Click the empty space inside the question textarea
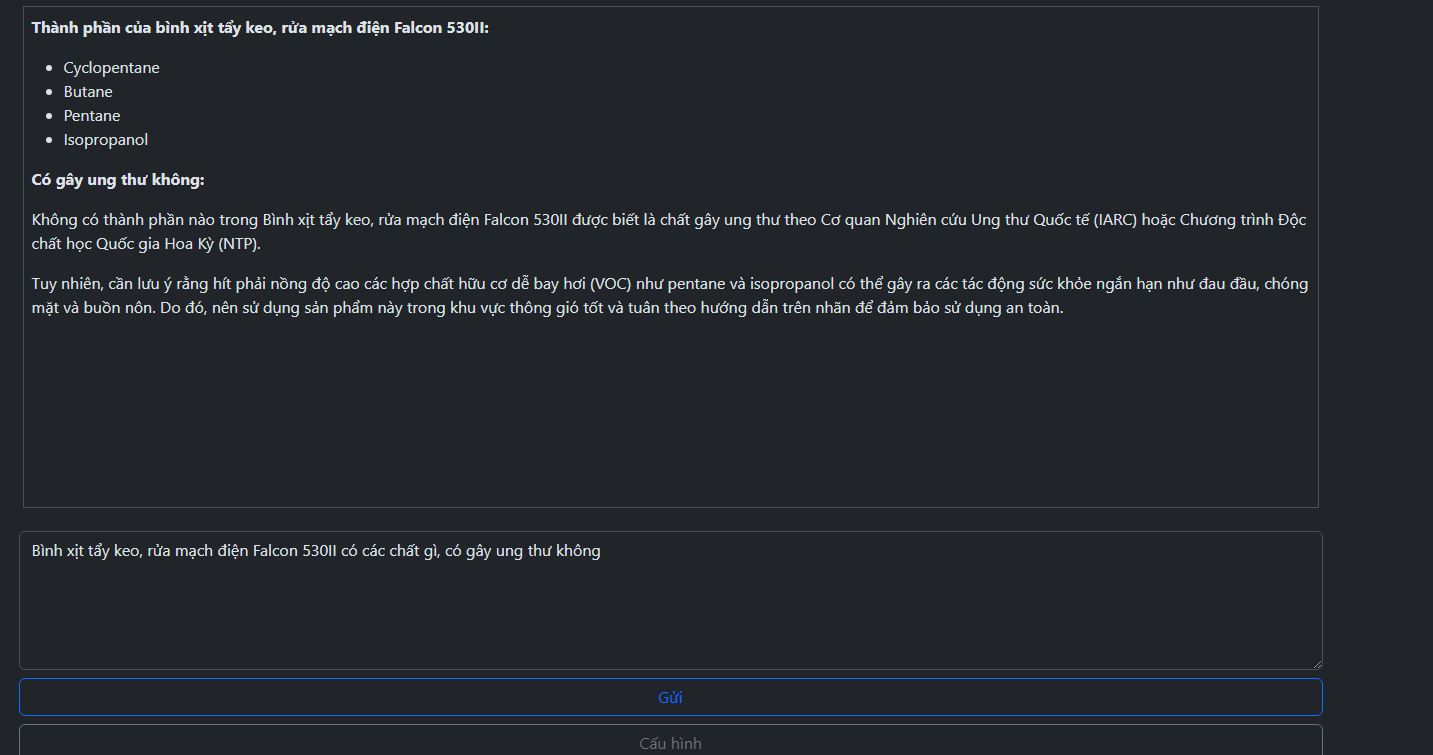 tap(670, 620)
